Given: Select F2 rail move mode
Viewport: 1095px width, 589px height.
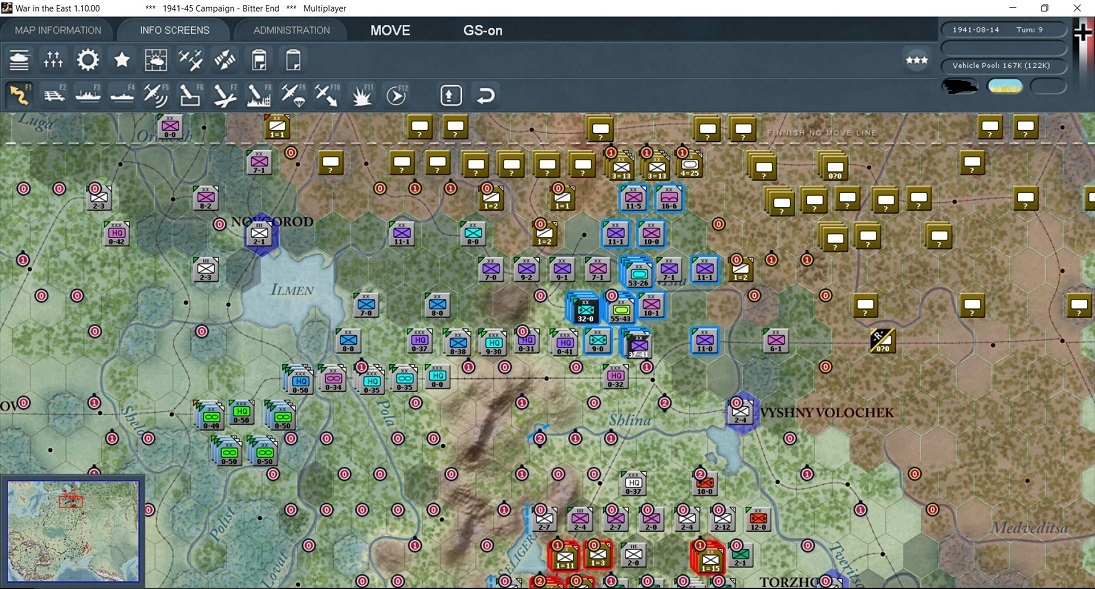Looking at the screenshot, I should click(x=54, y=95).
